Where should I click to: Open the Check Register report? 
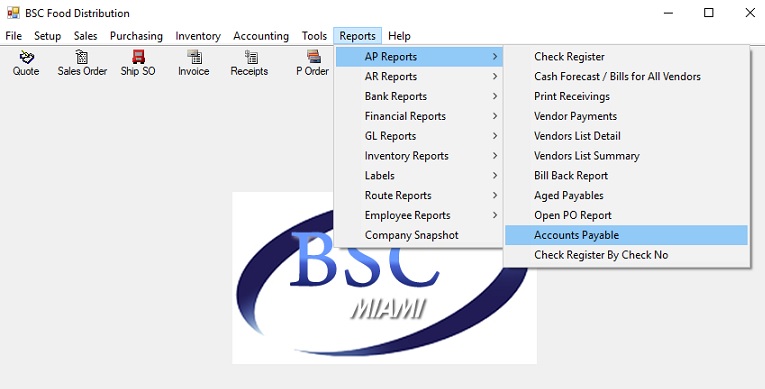point(626,57)
